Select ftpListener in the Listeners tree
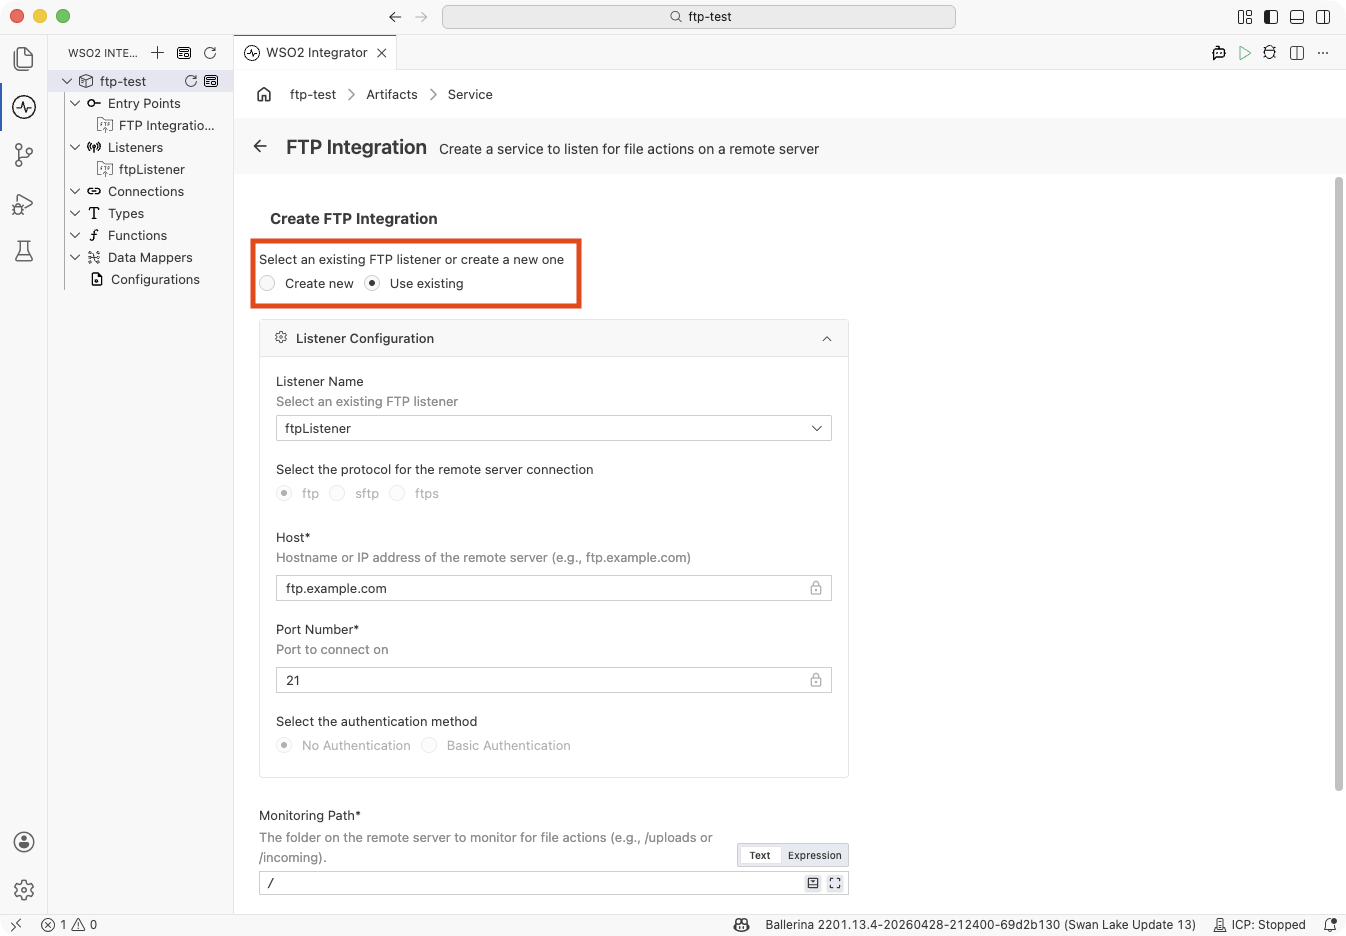 click(151, 169)
